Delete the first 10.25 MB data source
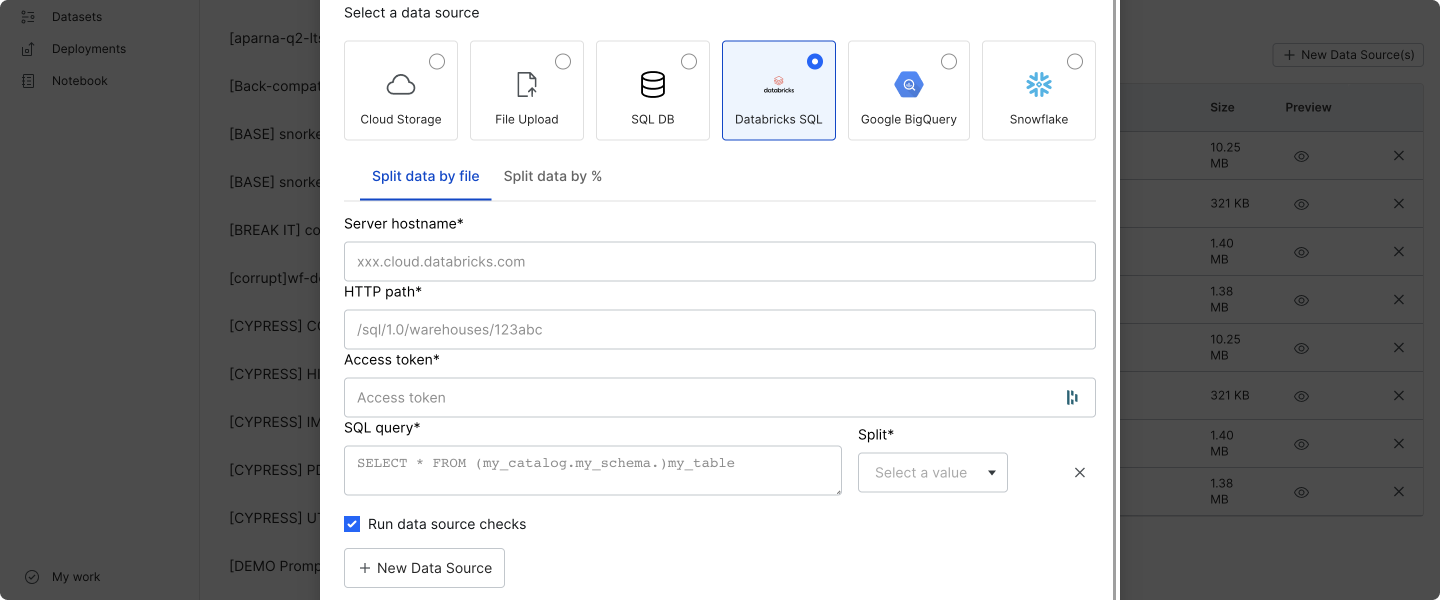 1399,156
